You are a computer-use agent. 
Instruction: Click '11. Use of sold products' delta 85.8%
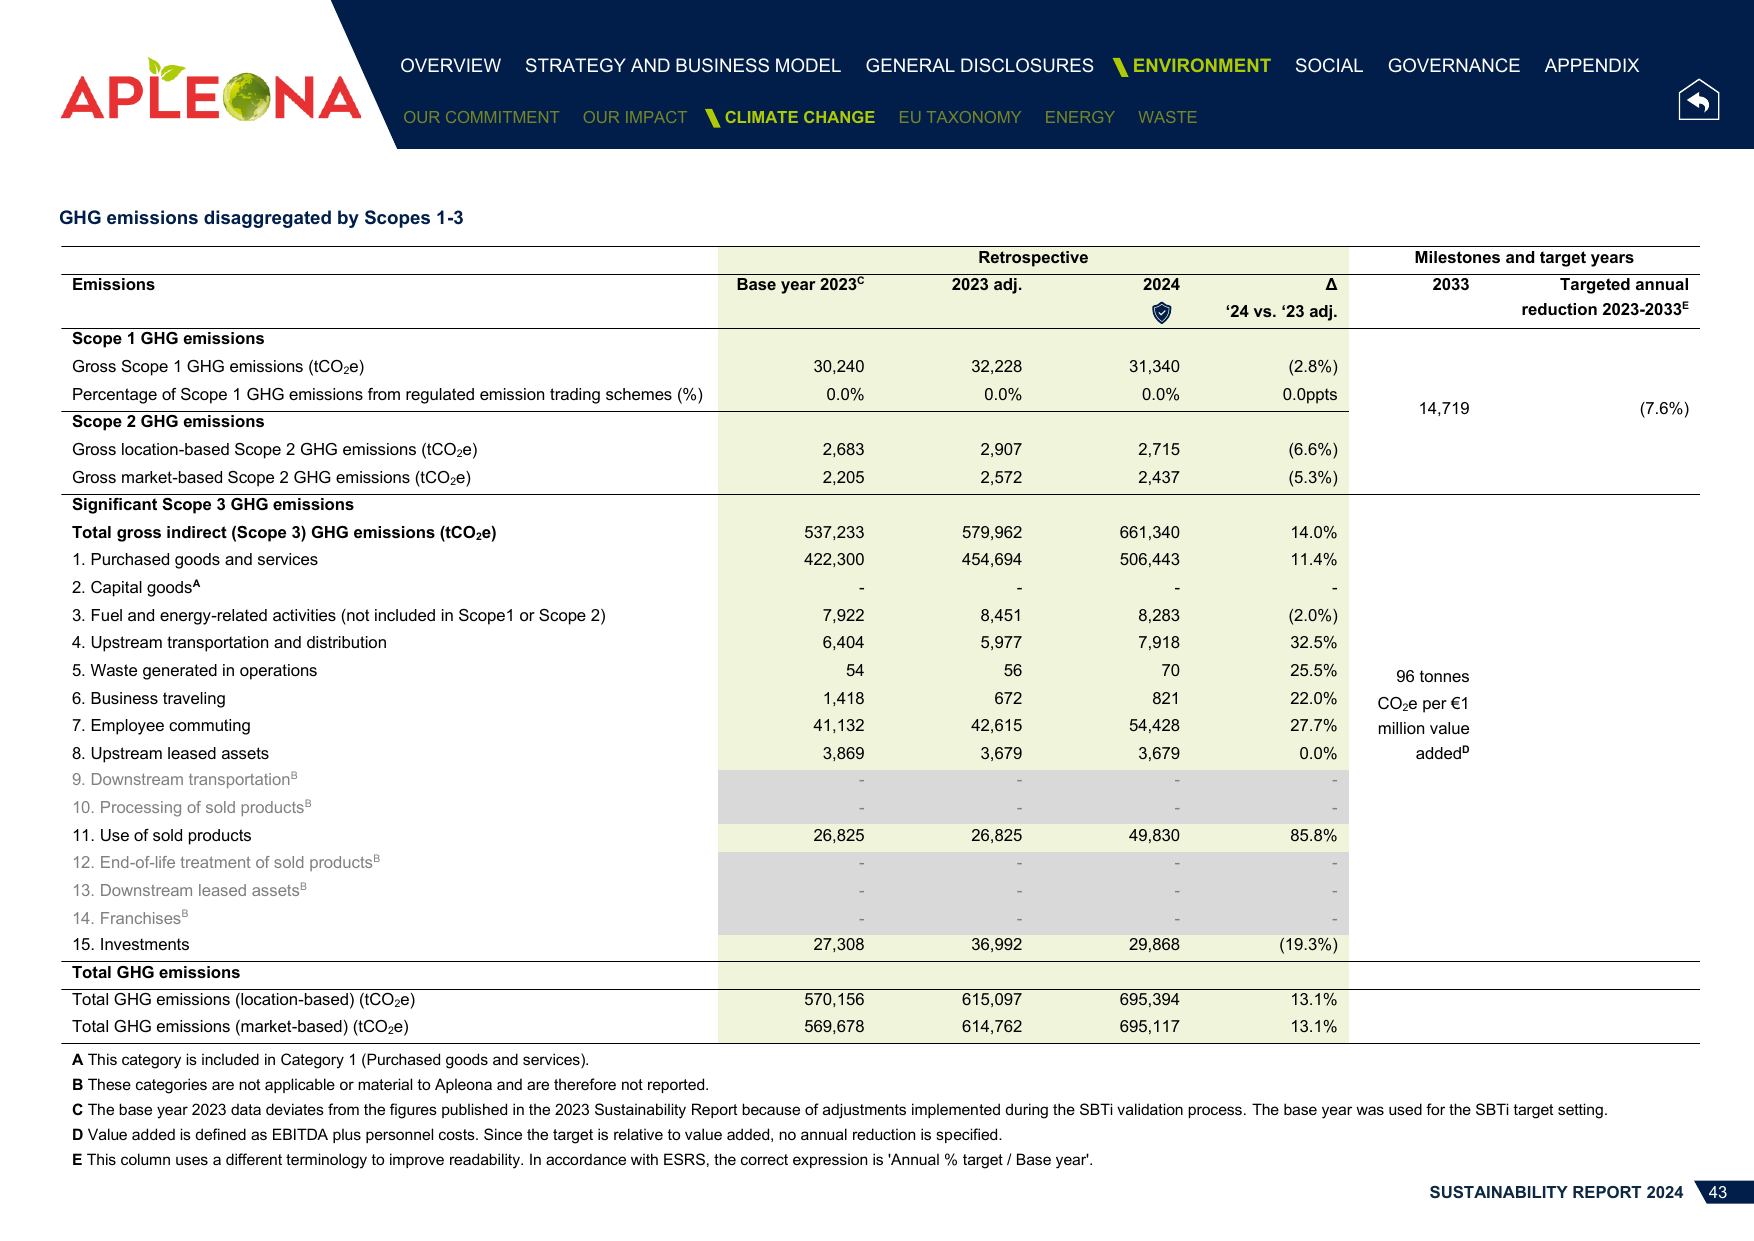coord(1313,836)
